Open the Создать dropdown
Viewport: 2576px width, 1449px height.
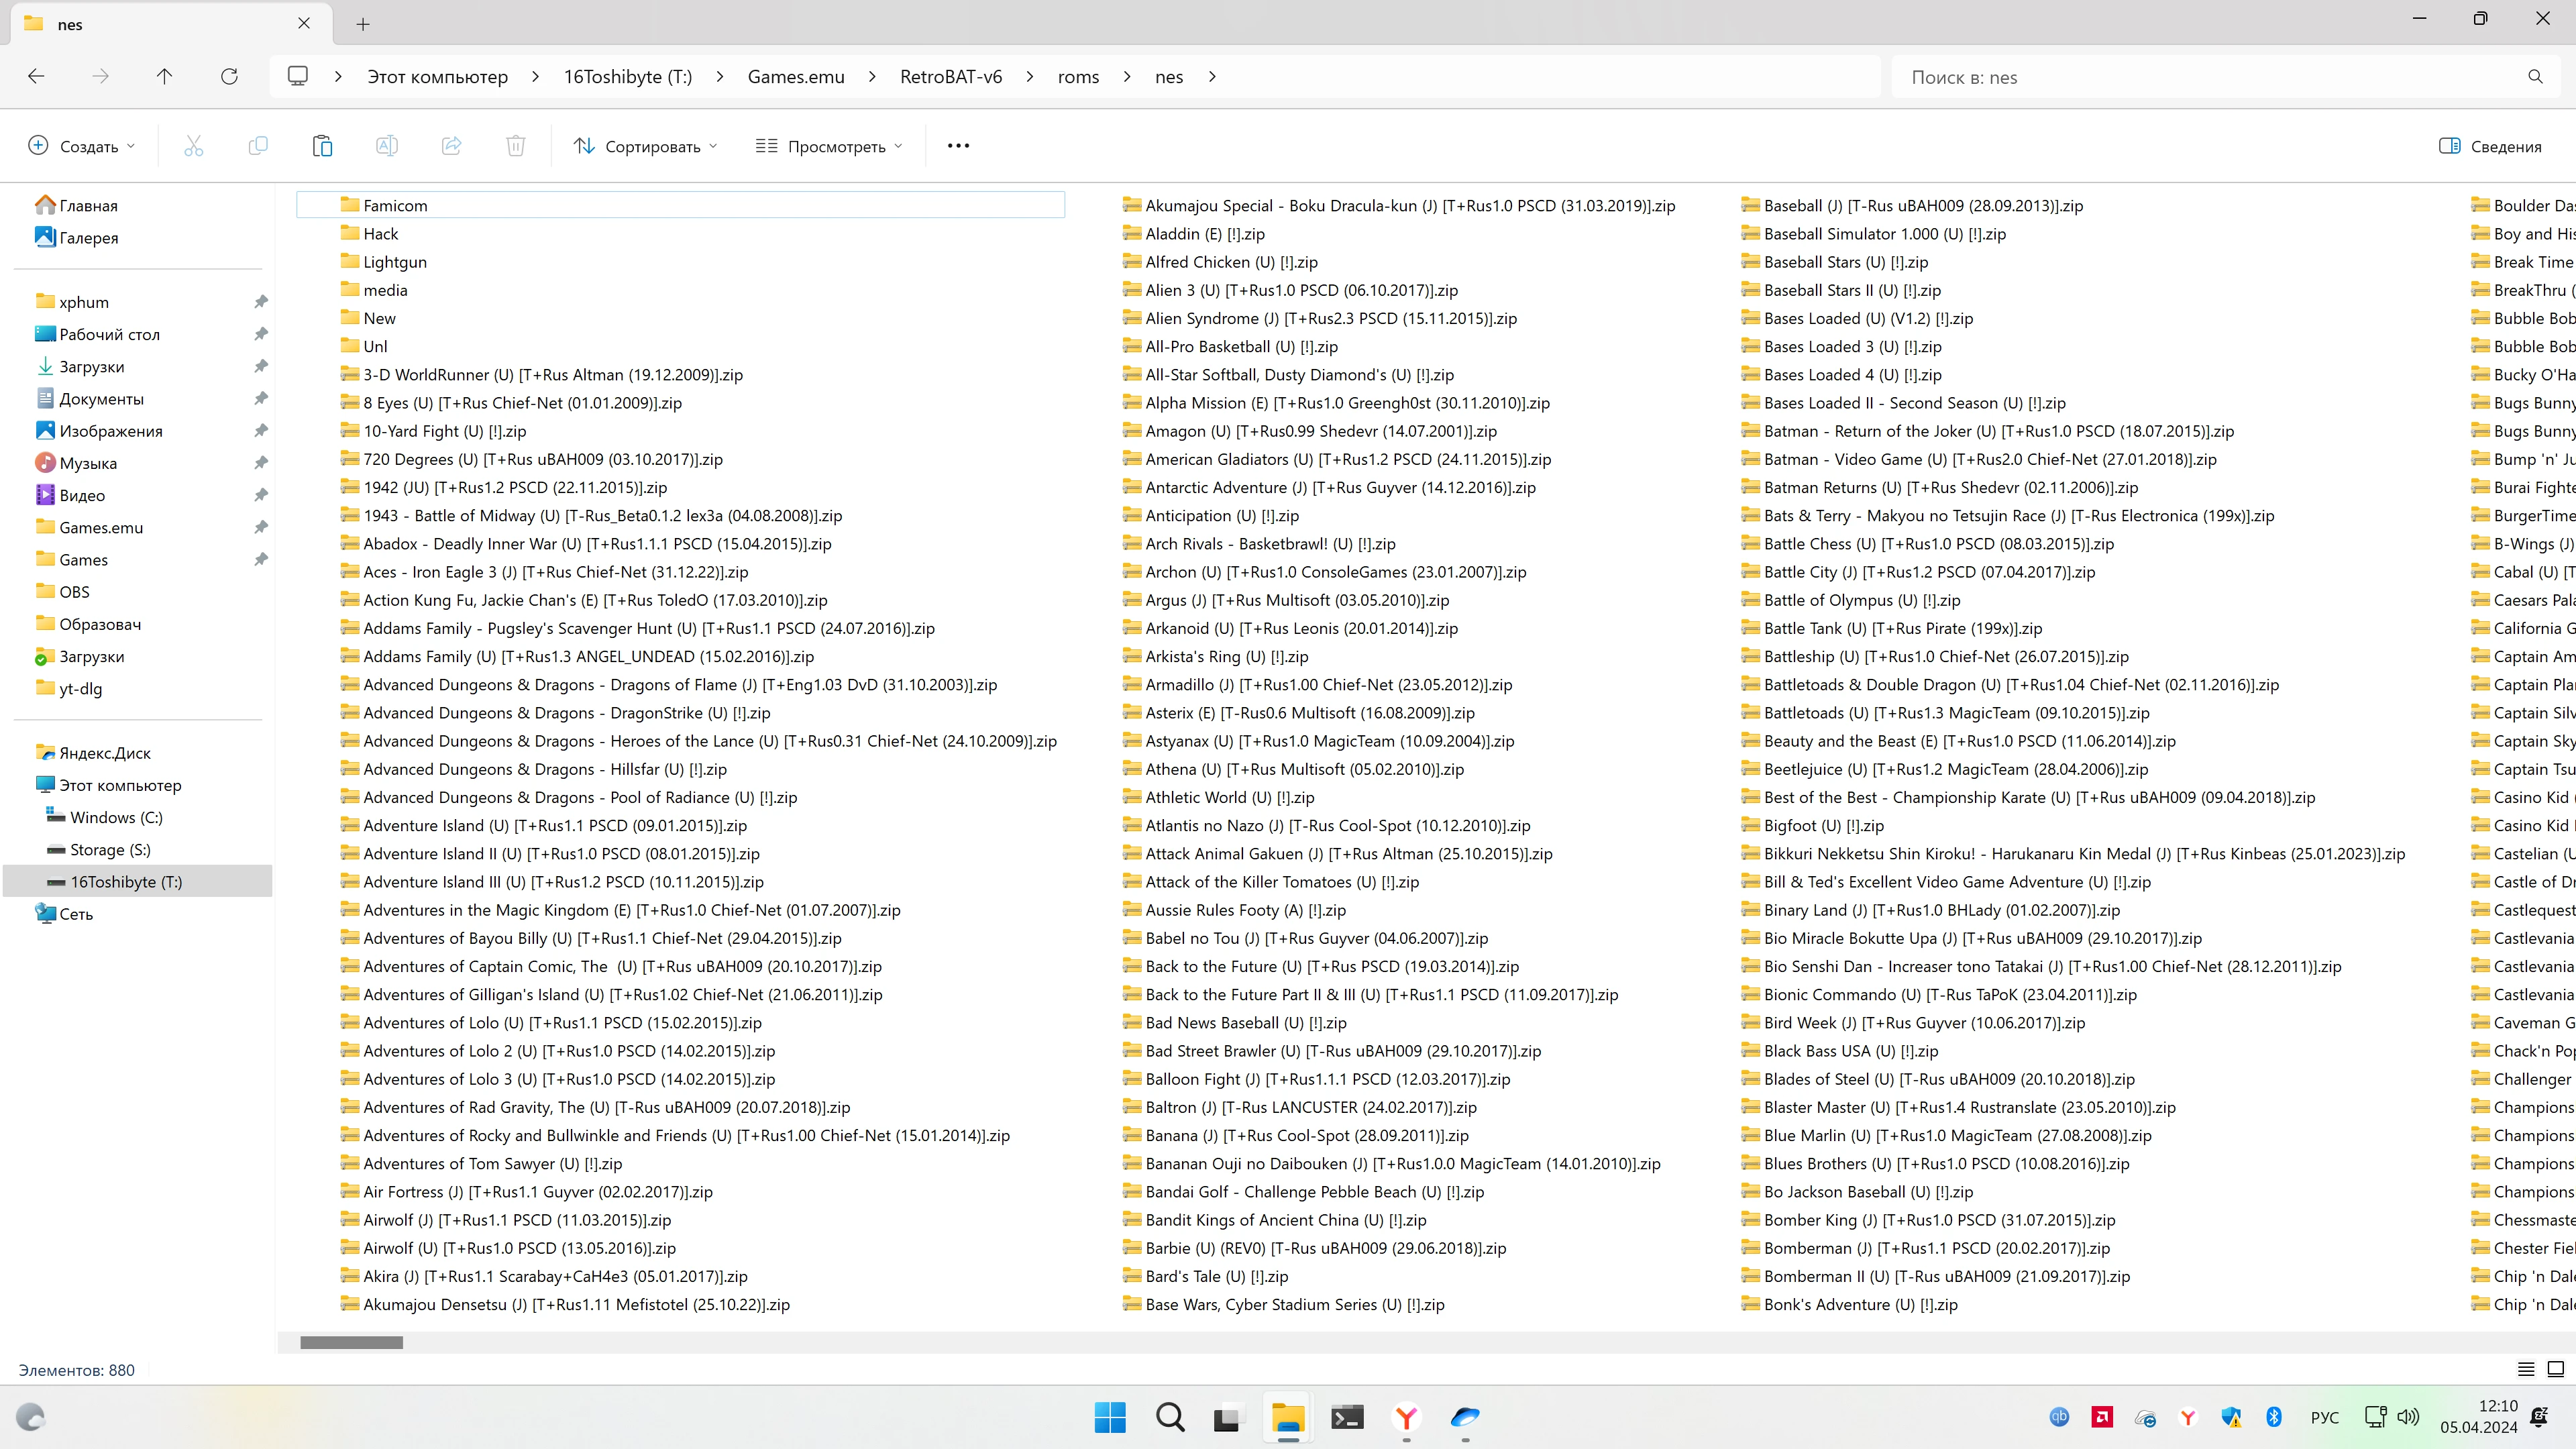click(x=81, y=146)
